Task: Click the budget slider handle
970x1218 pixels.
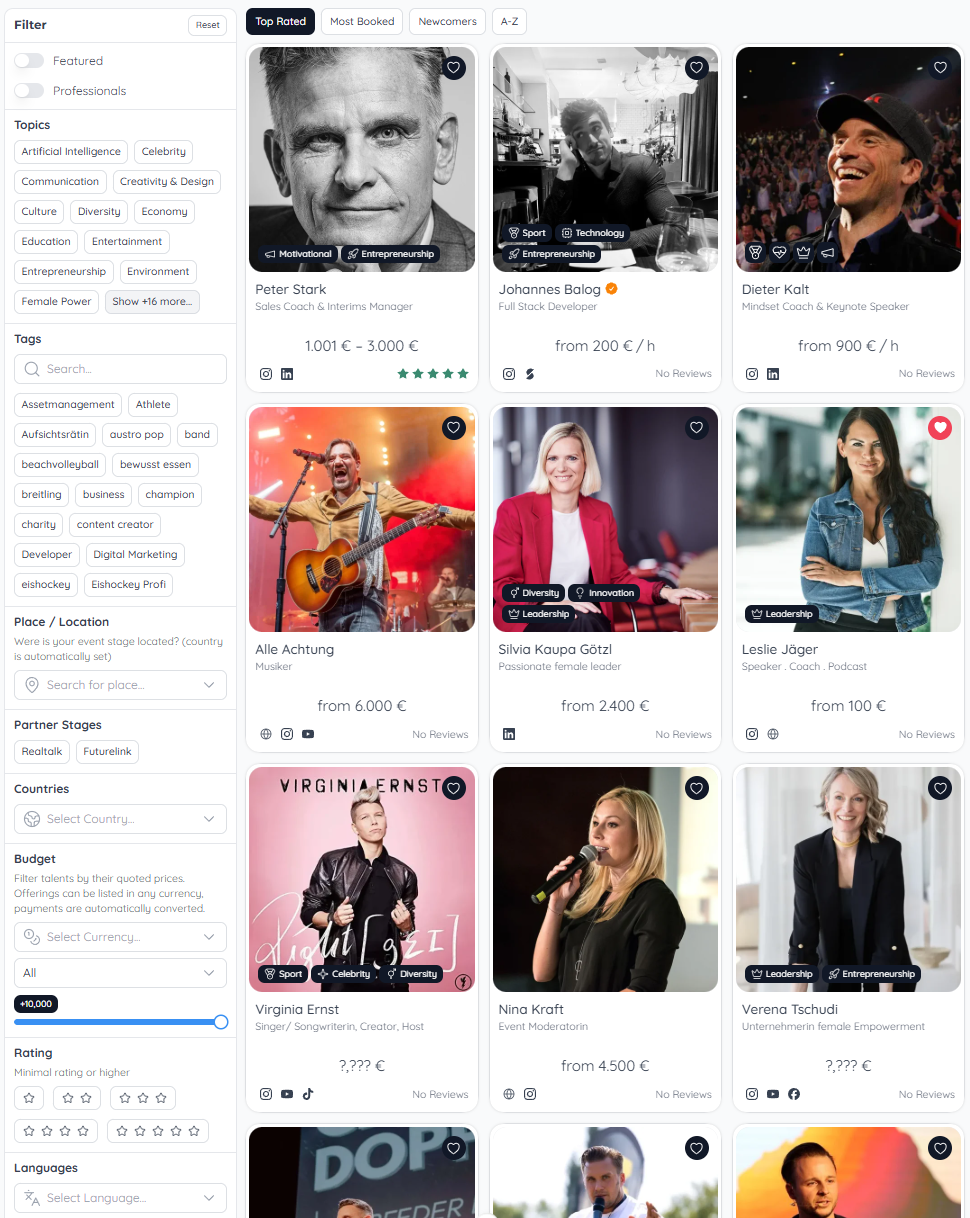Action: 221,1022
